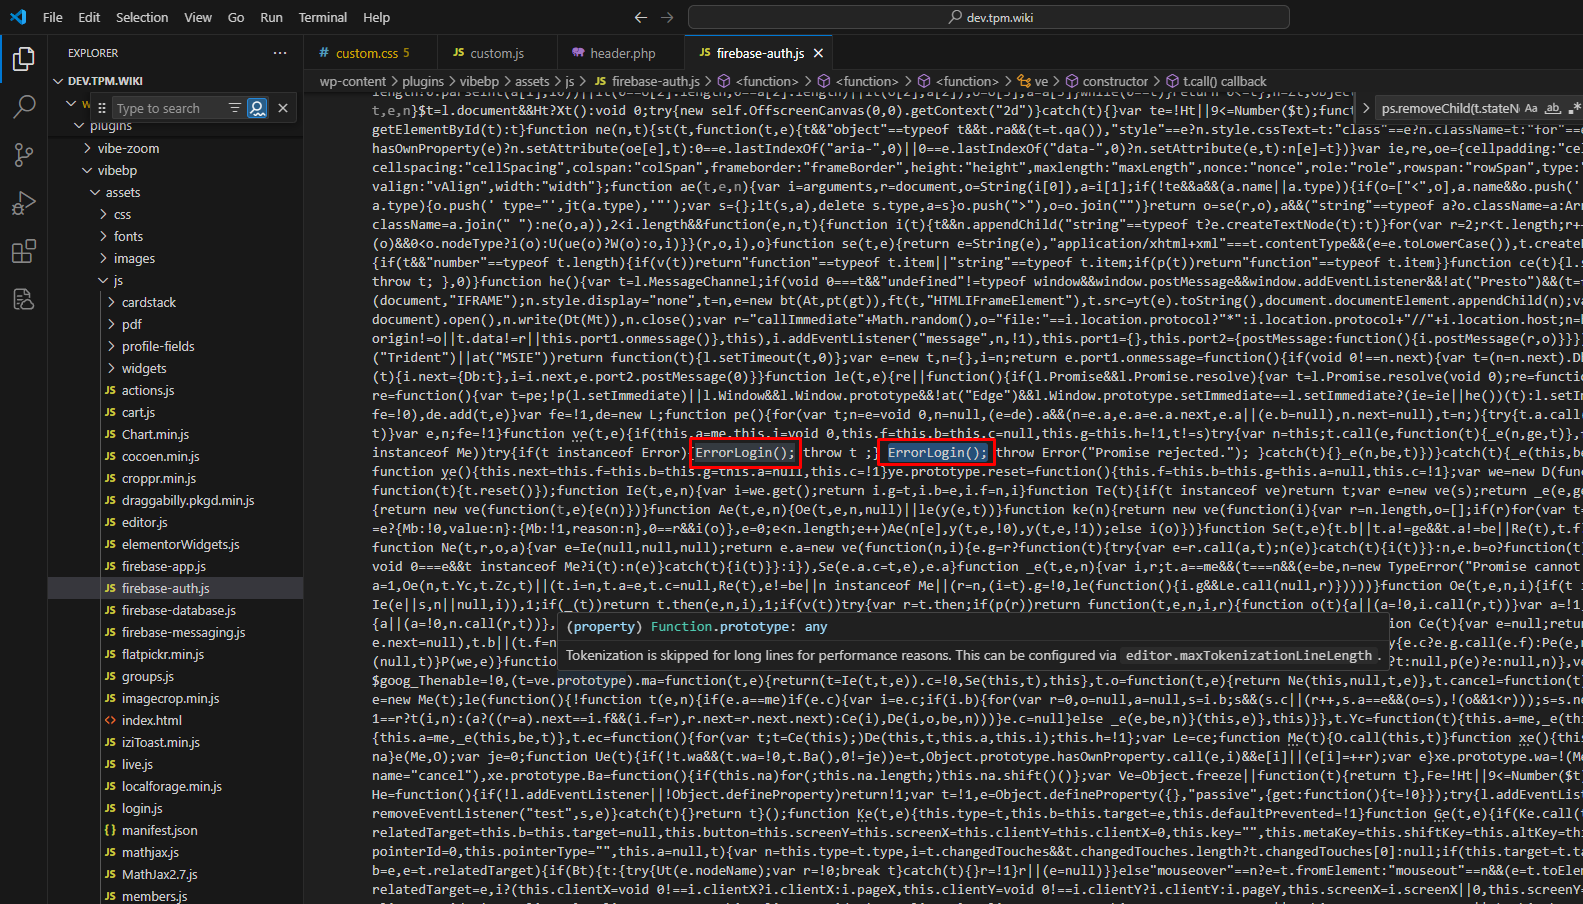
Task: Toggle Match Whole Word in find widget
Action: click(1553, 108)
